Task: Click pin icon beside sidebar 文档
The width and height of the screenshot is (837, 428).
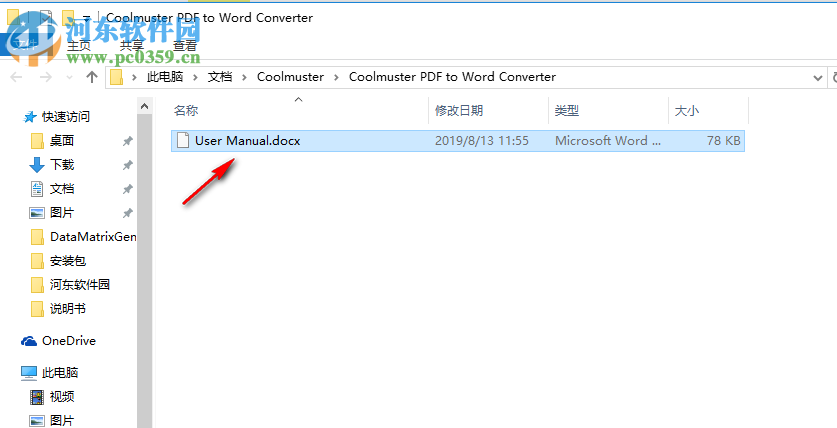Action: click(x=128, y=189)
